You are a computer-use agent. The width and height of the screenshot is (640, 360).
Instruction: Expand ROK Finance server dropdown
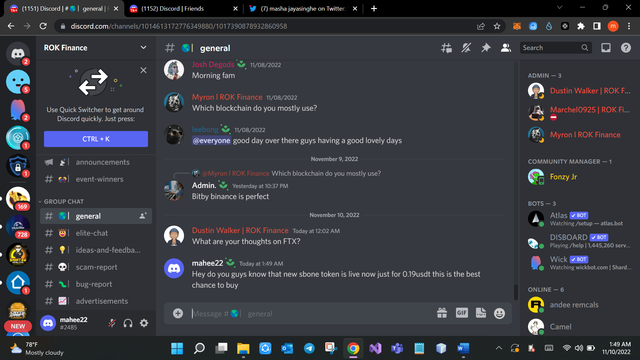pyautogui.click(x=143, y=48)
